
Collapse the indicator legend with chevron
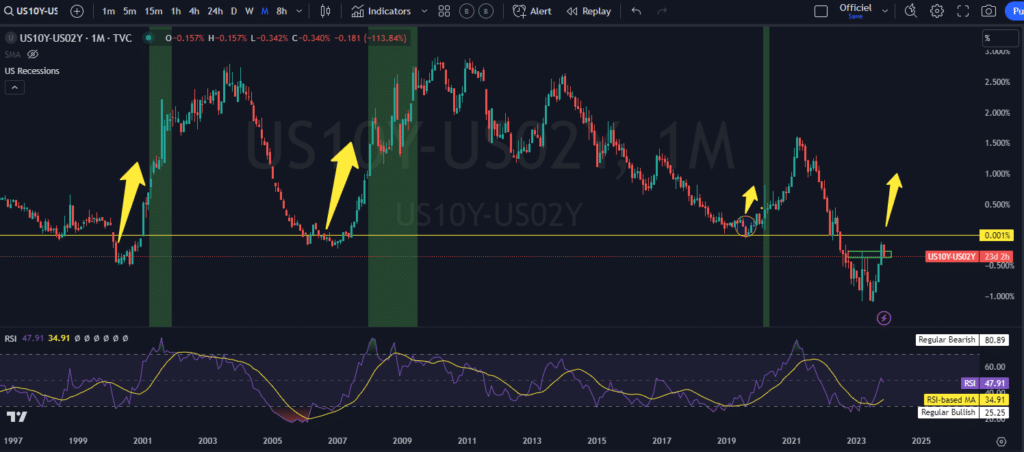pyautogui.click(x=14, y=88)
